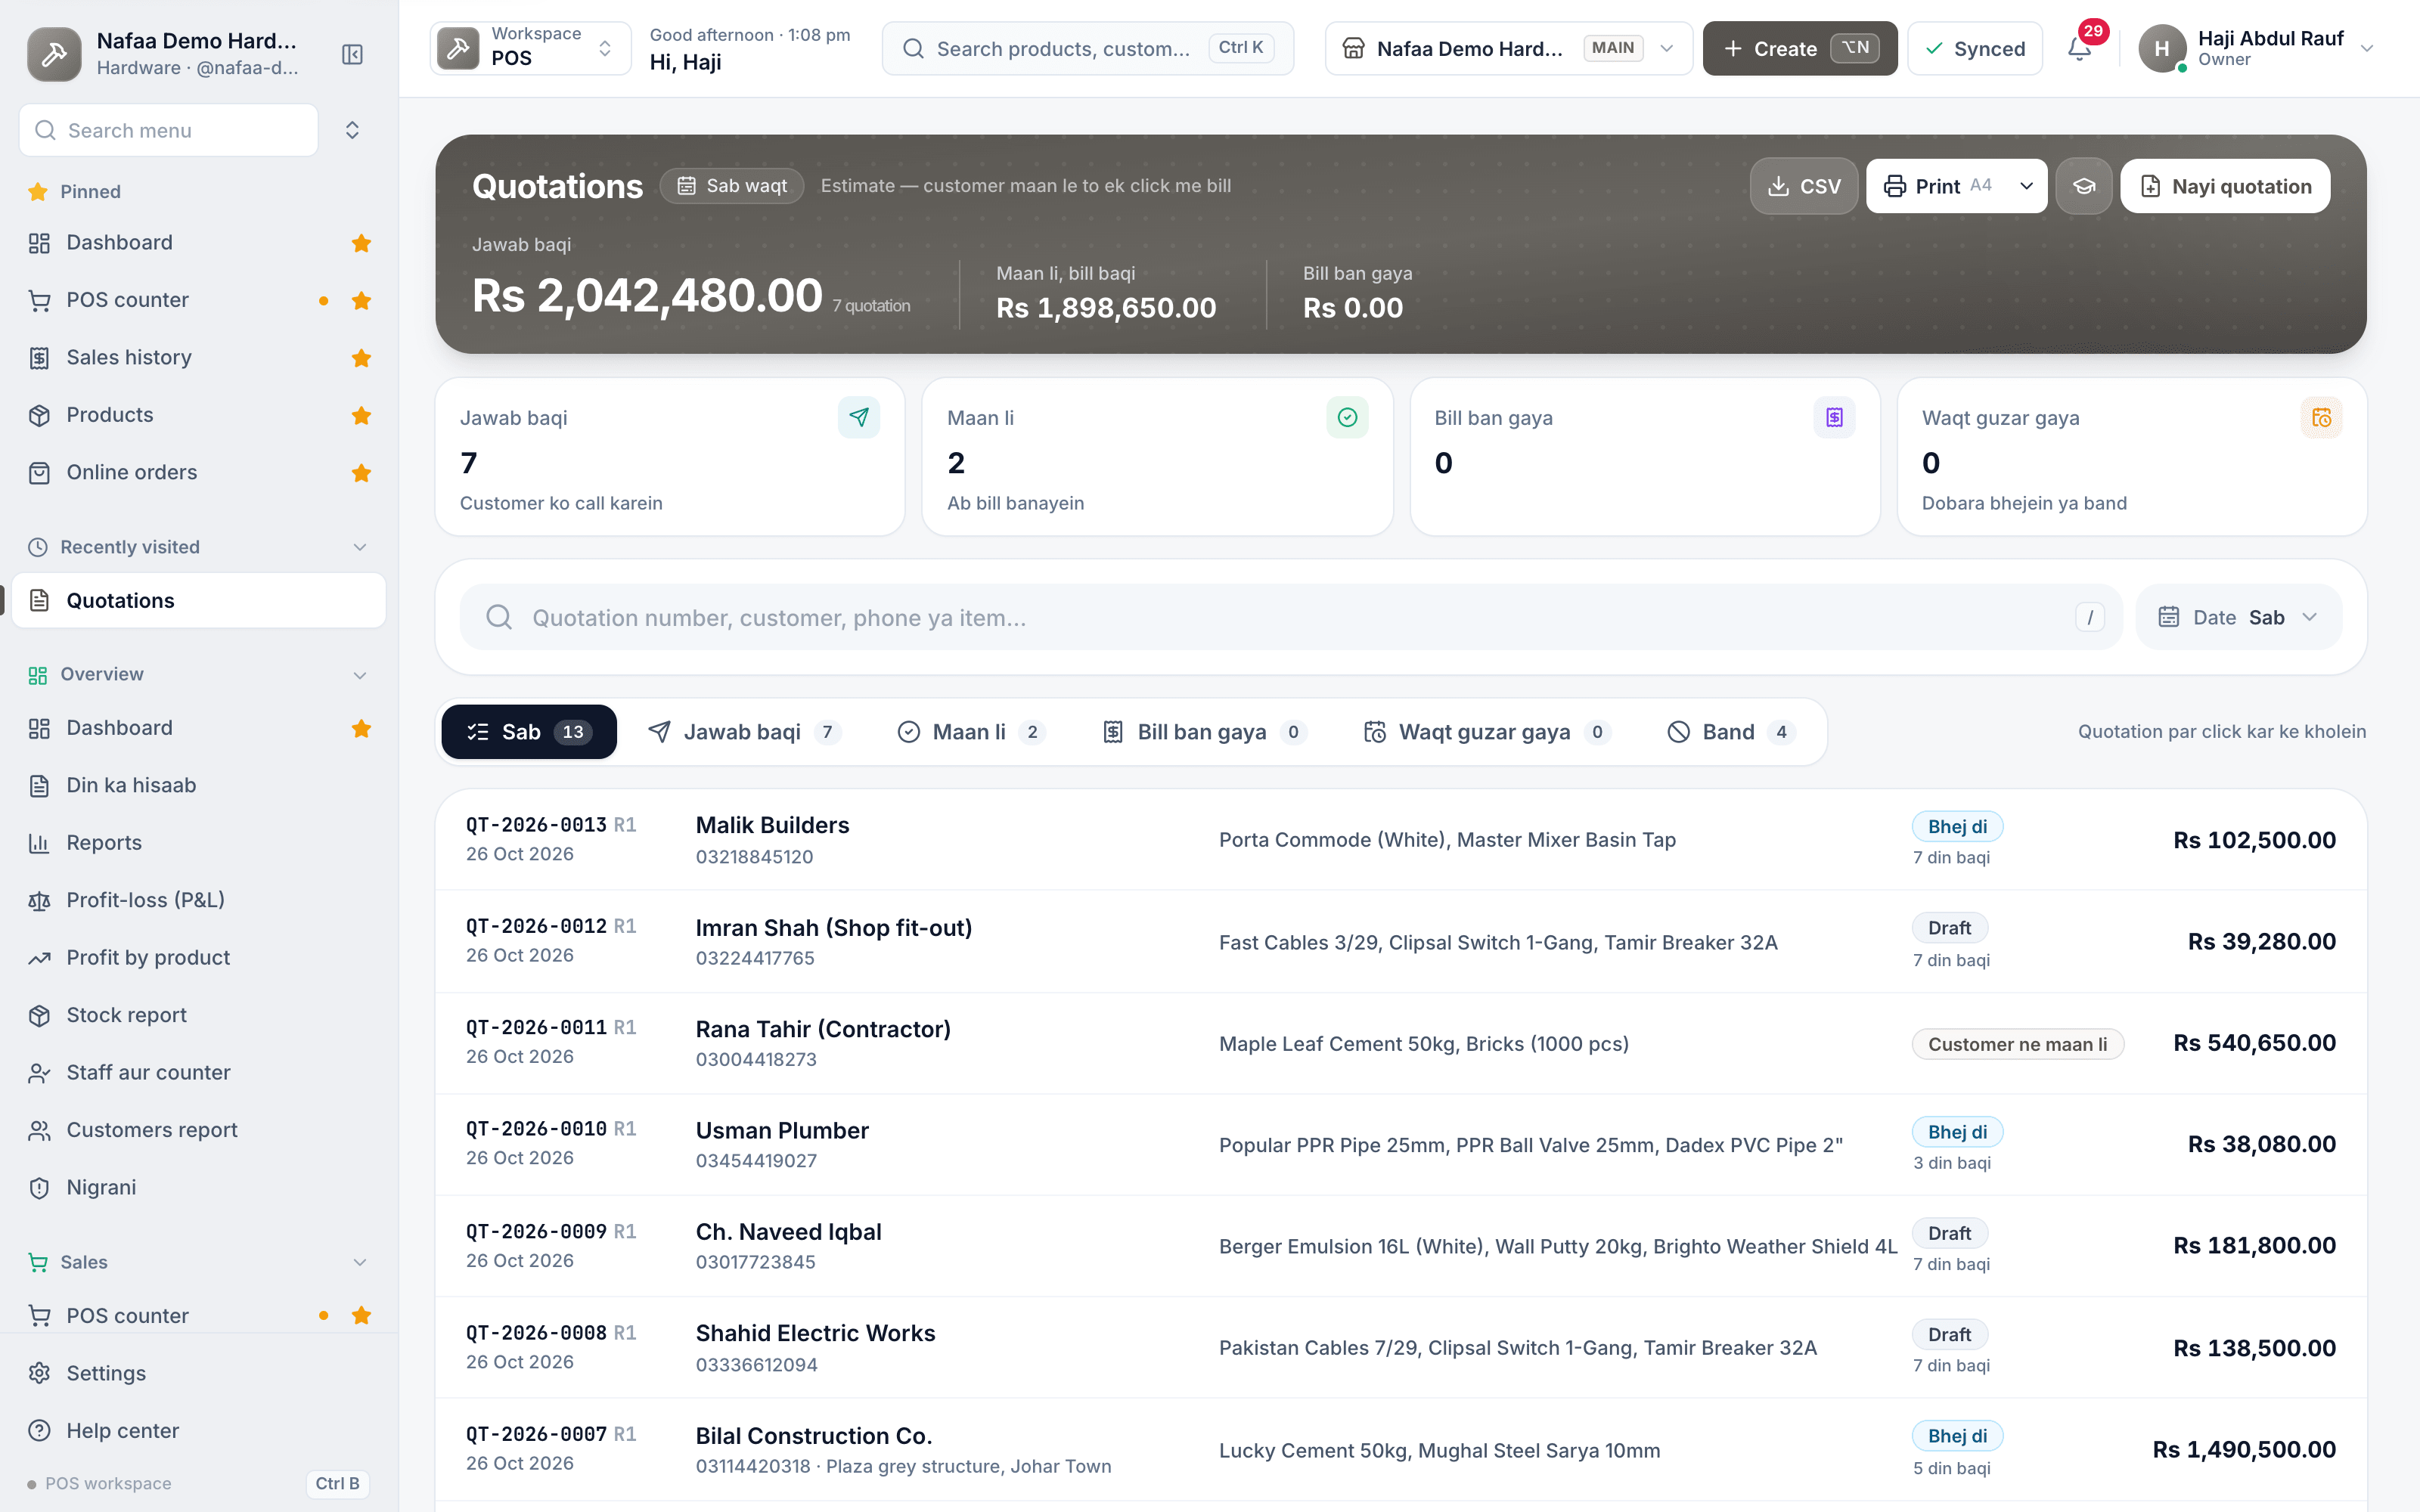Image resolution: width=2420 pixels, height=1512 pixels.
Task: Click Nayi quotation button
Action: 2225,186
